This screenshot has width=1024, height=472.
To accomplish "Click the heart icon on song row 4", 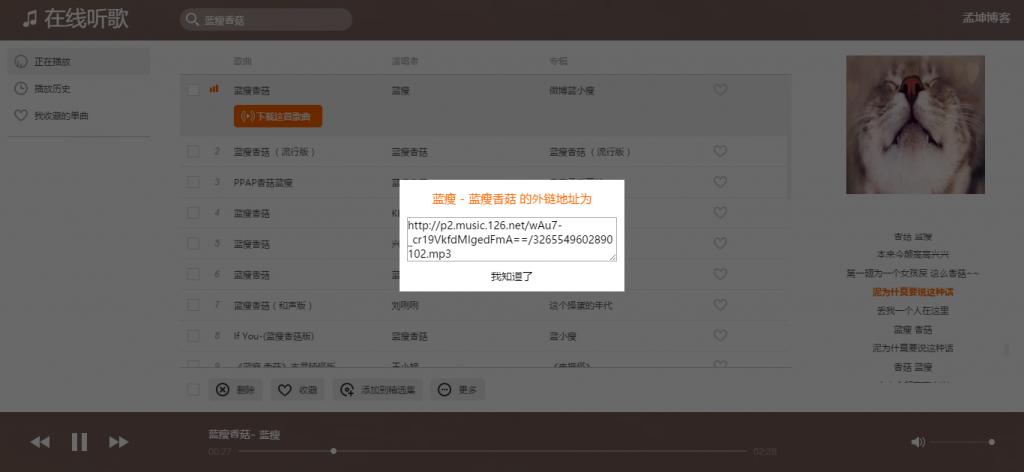I will [x=720, y=213].
